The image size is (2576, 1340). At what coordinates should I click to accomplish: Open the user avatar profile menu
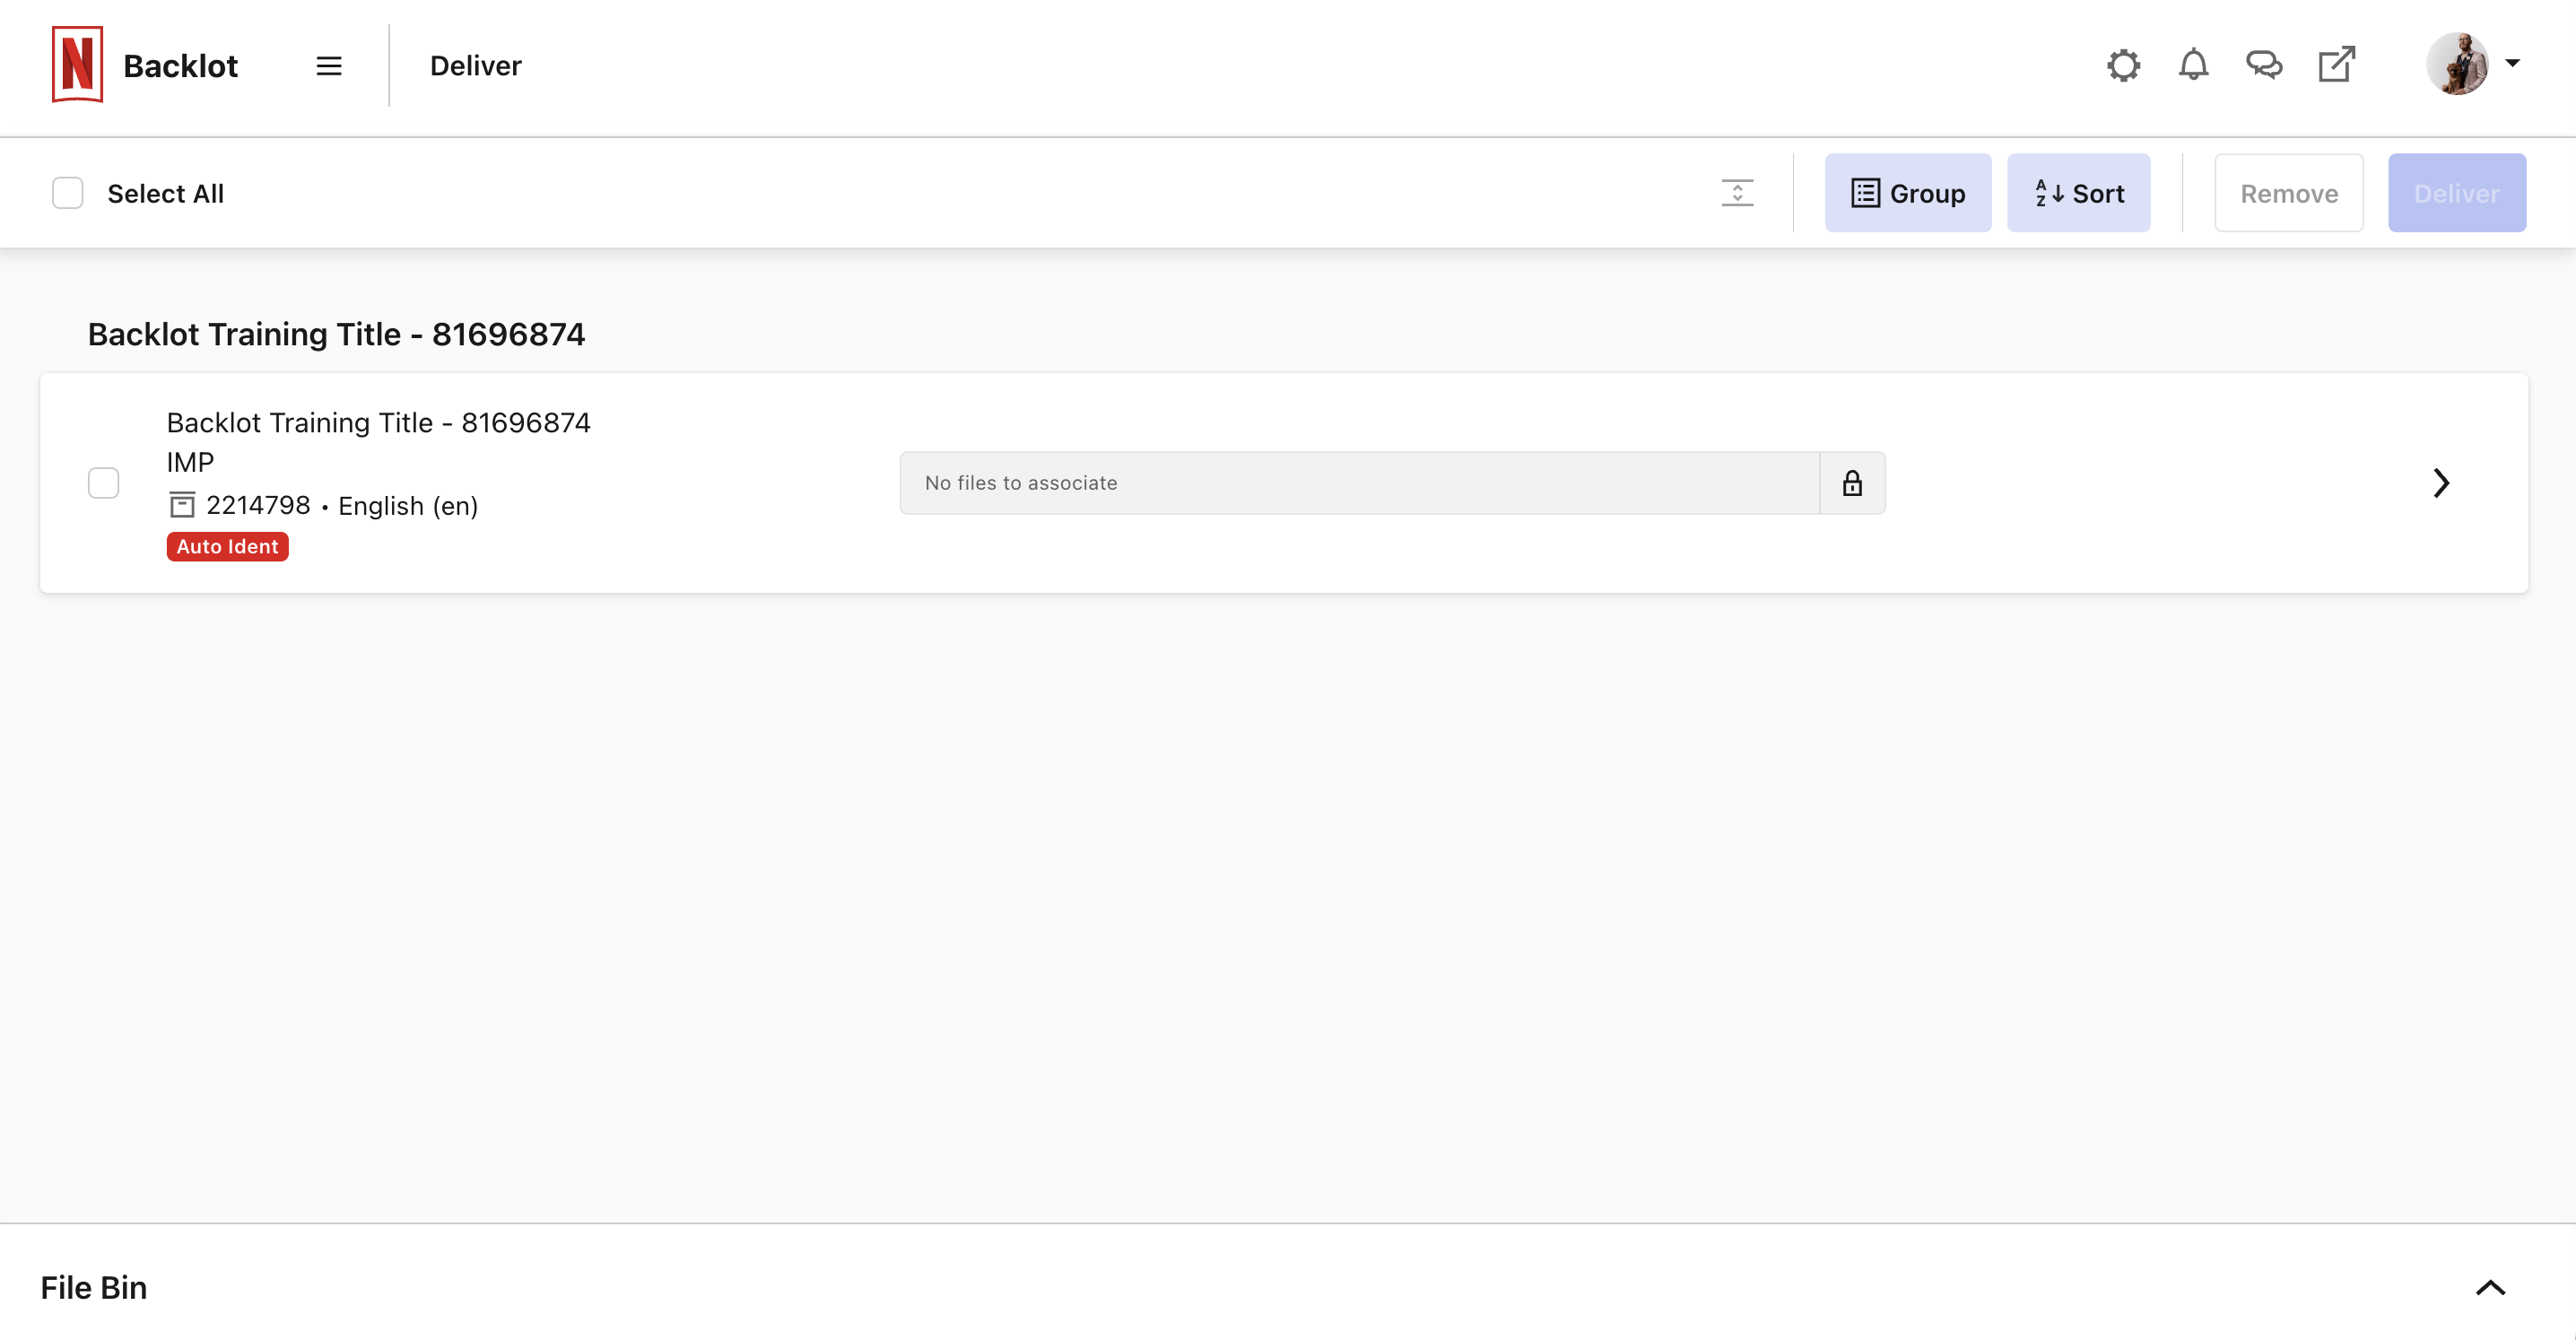(2457, 64)
